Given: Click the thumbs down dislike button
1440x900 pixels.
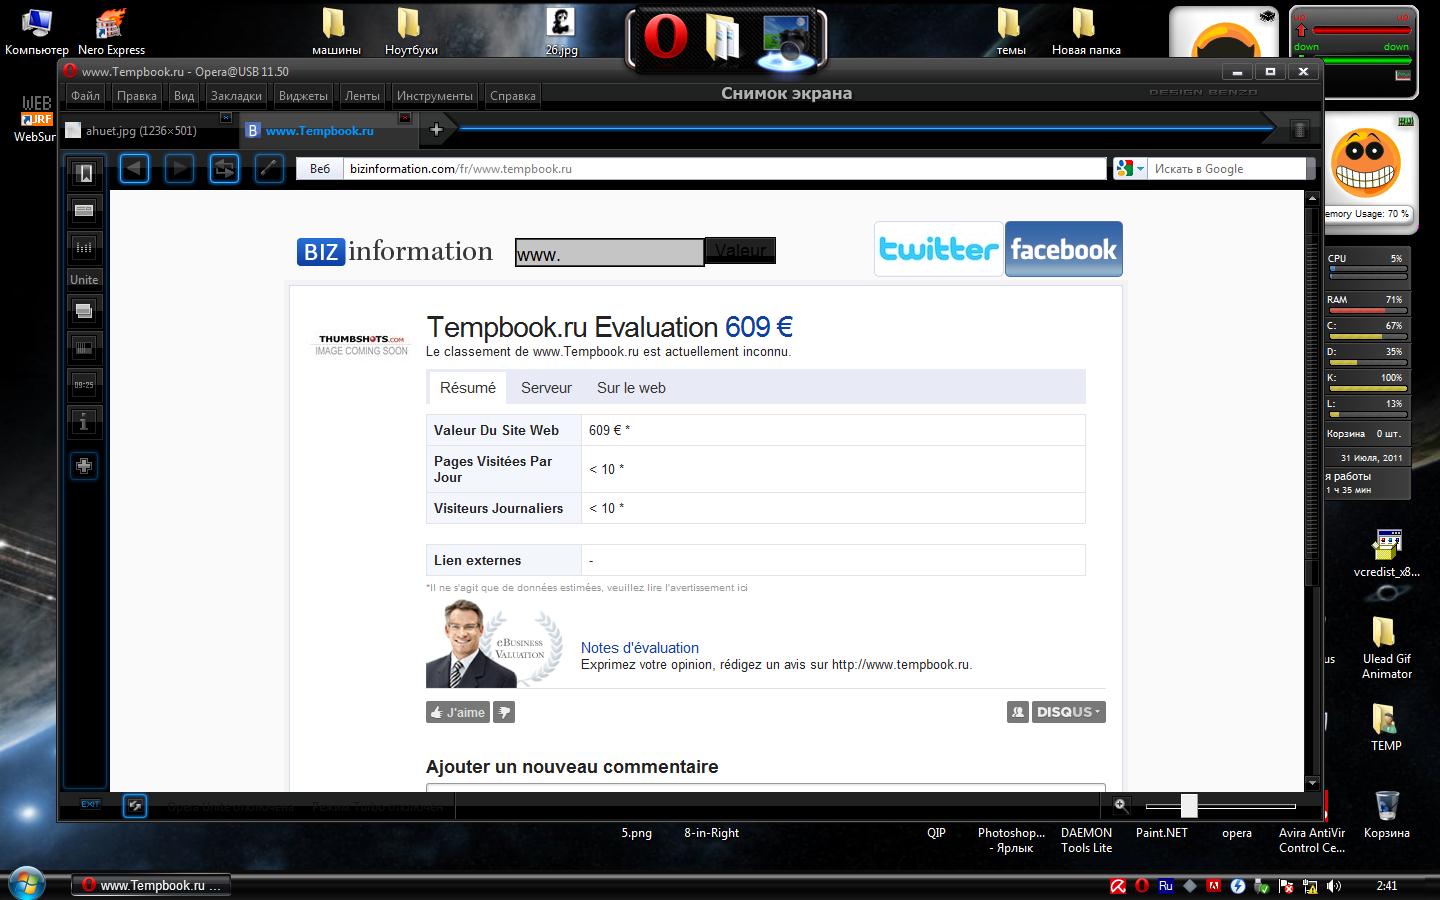Looking at the screenshot, I should tap(504, 712).
